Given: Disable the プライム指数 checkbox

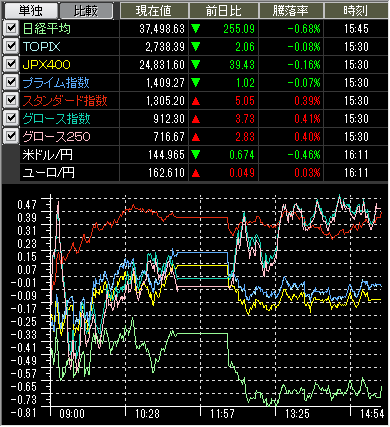Looking at the screenshot, I should pos(11,83).
